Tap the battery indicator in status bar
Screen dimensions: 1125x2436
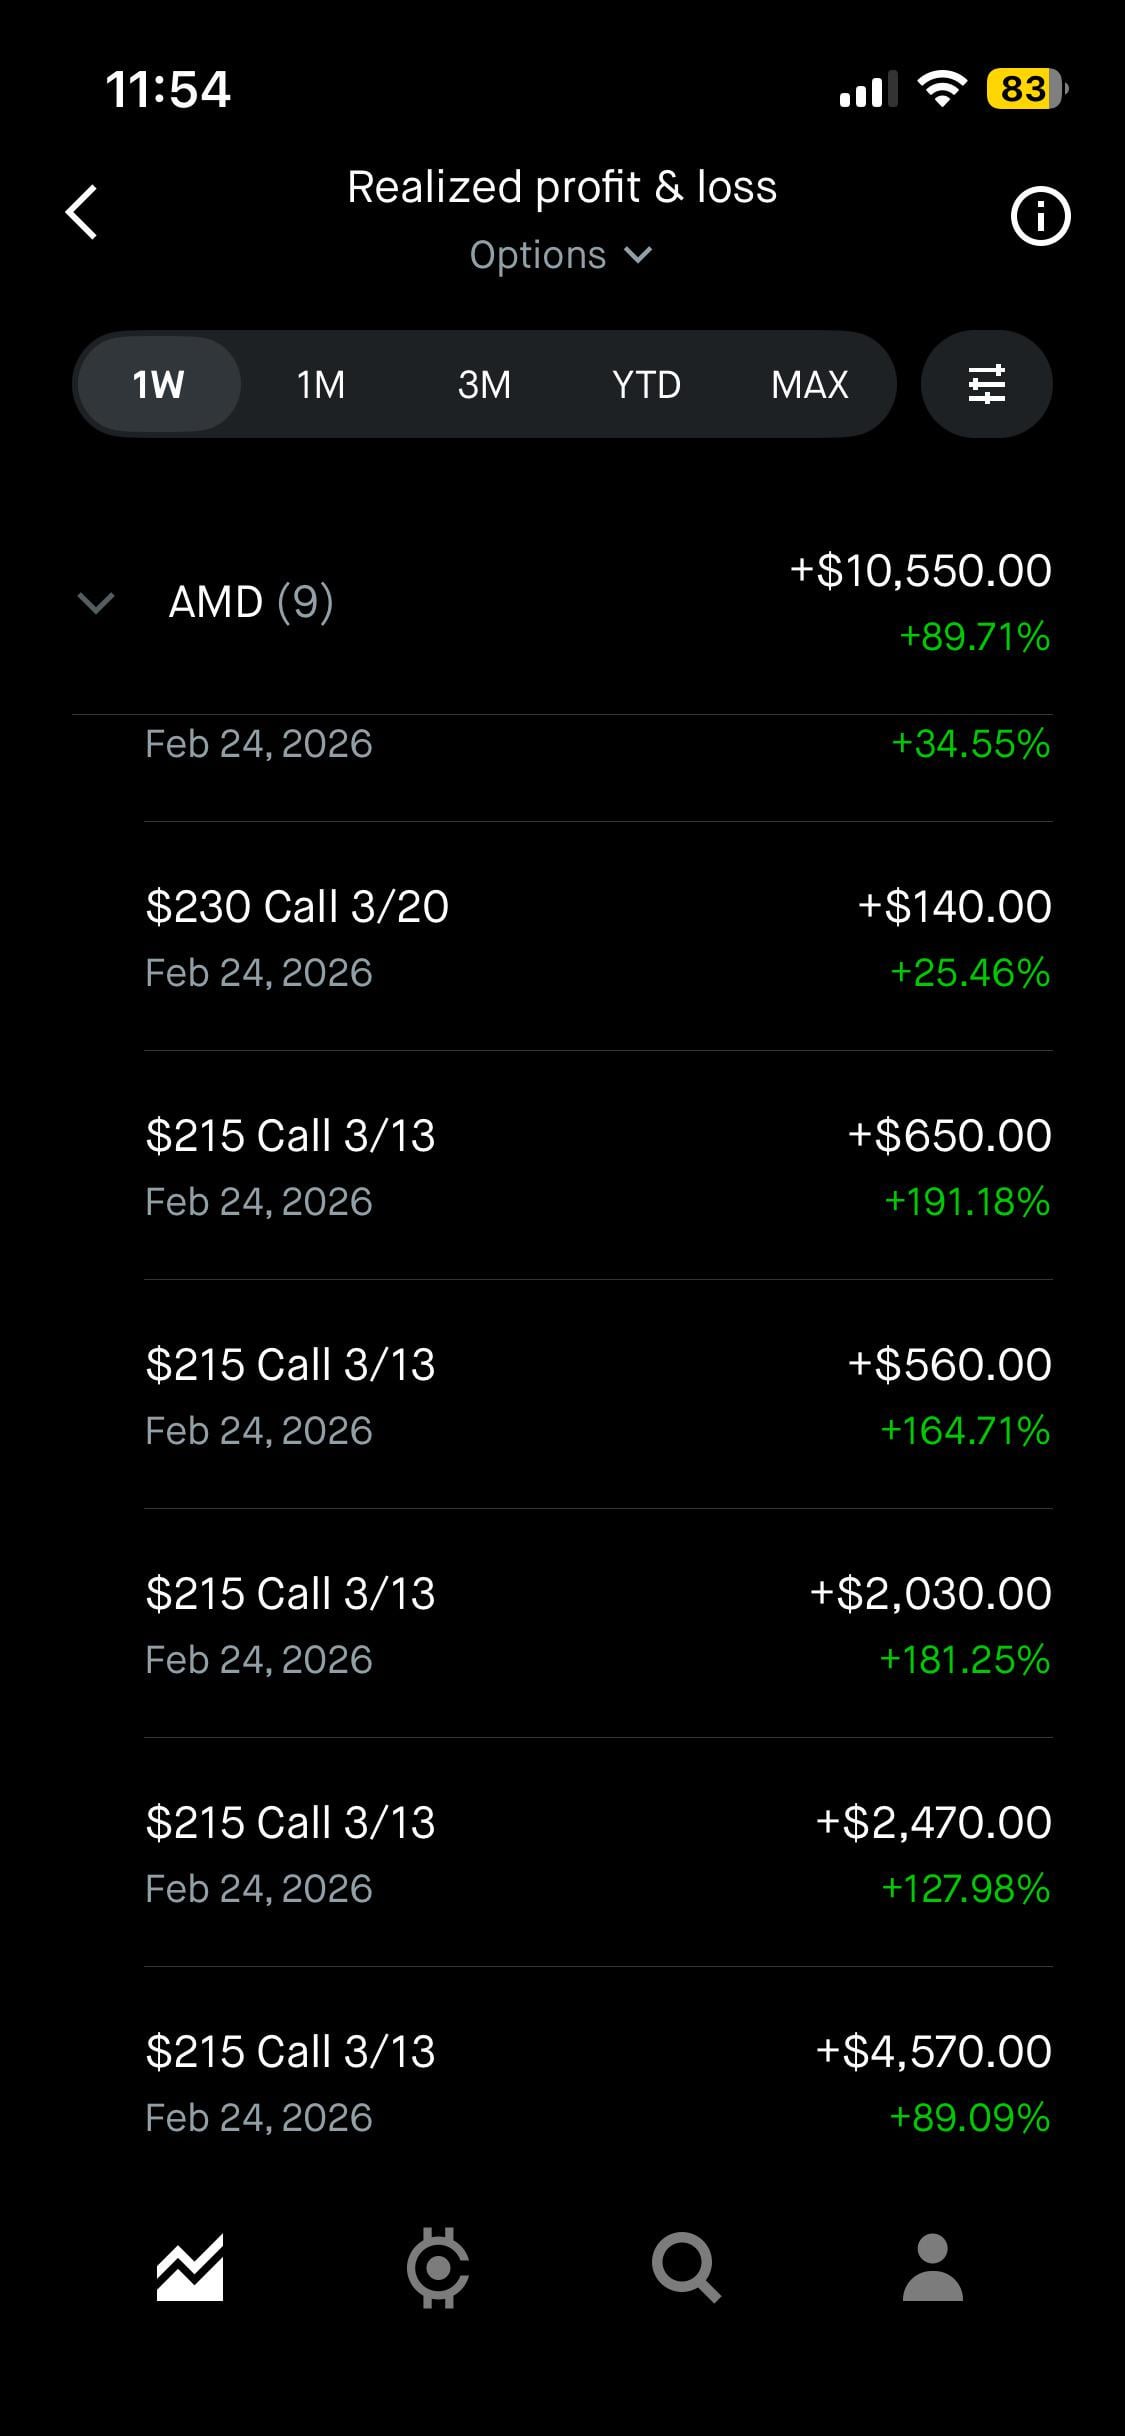(1026, 89)
